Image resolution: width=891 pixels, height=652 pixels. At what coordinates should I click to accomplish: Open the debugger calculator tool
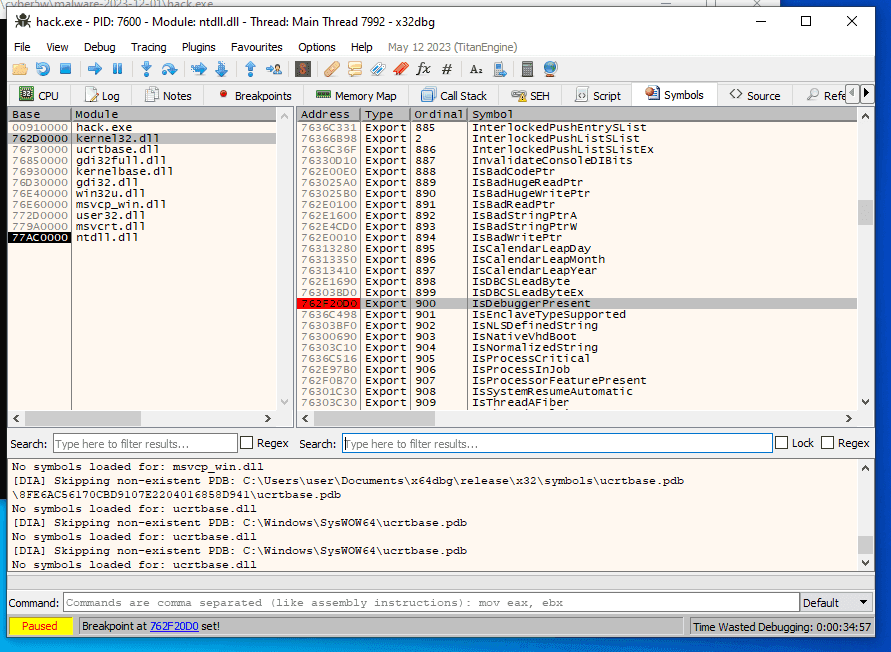pyautogui.click(x=528, y=69)
